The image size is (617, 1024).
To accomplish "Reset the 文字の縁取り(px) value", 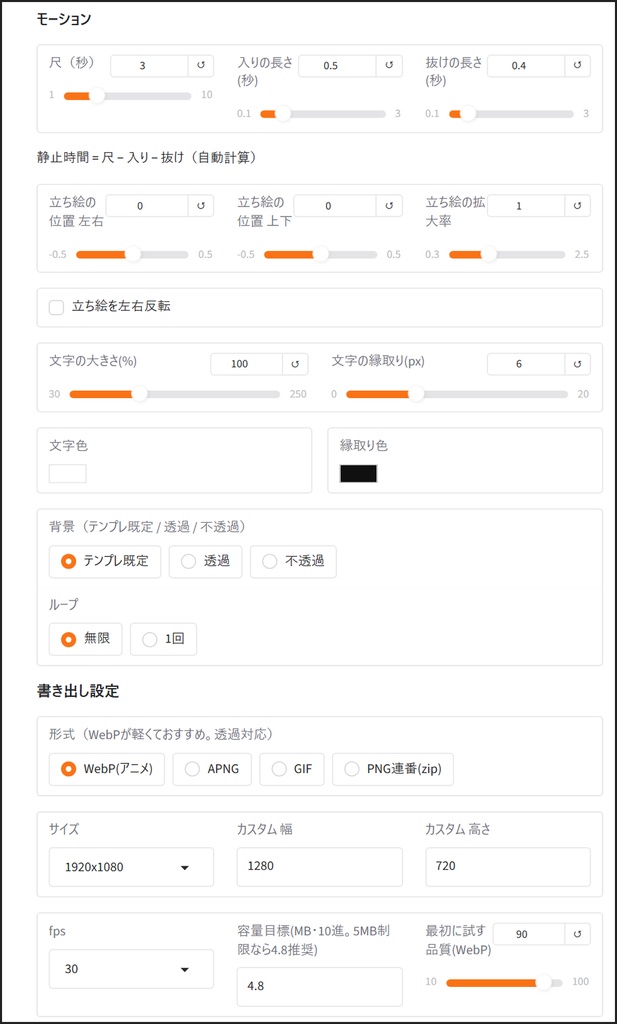I will [x=577, y=364].
